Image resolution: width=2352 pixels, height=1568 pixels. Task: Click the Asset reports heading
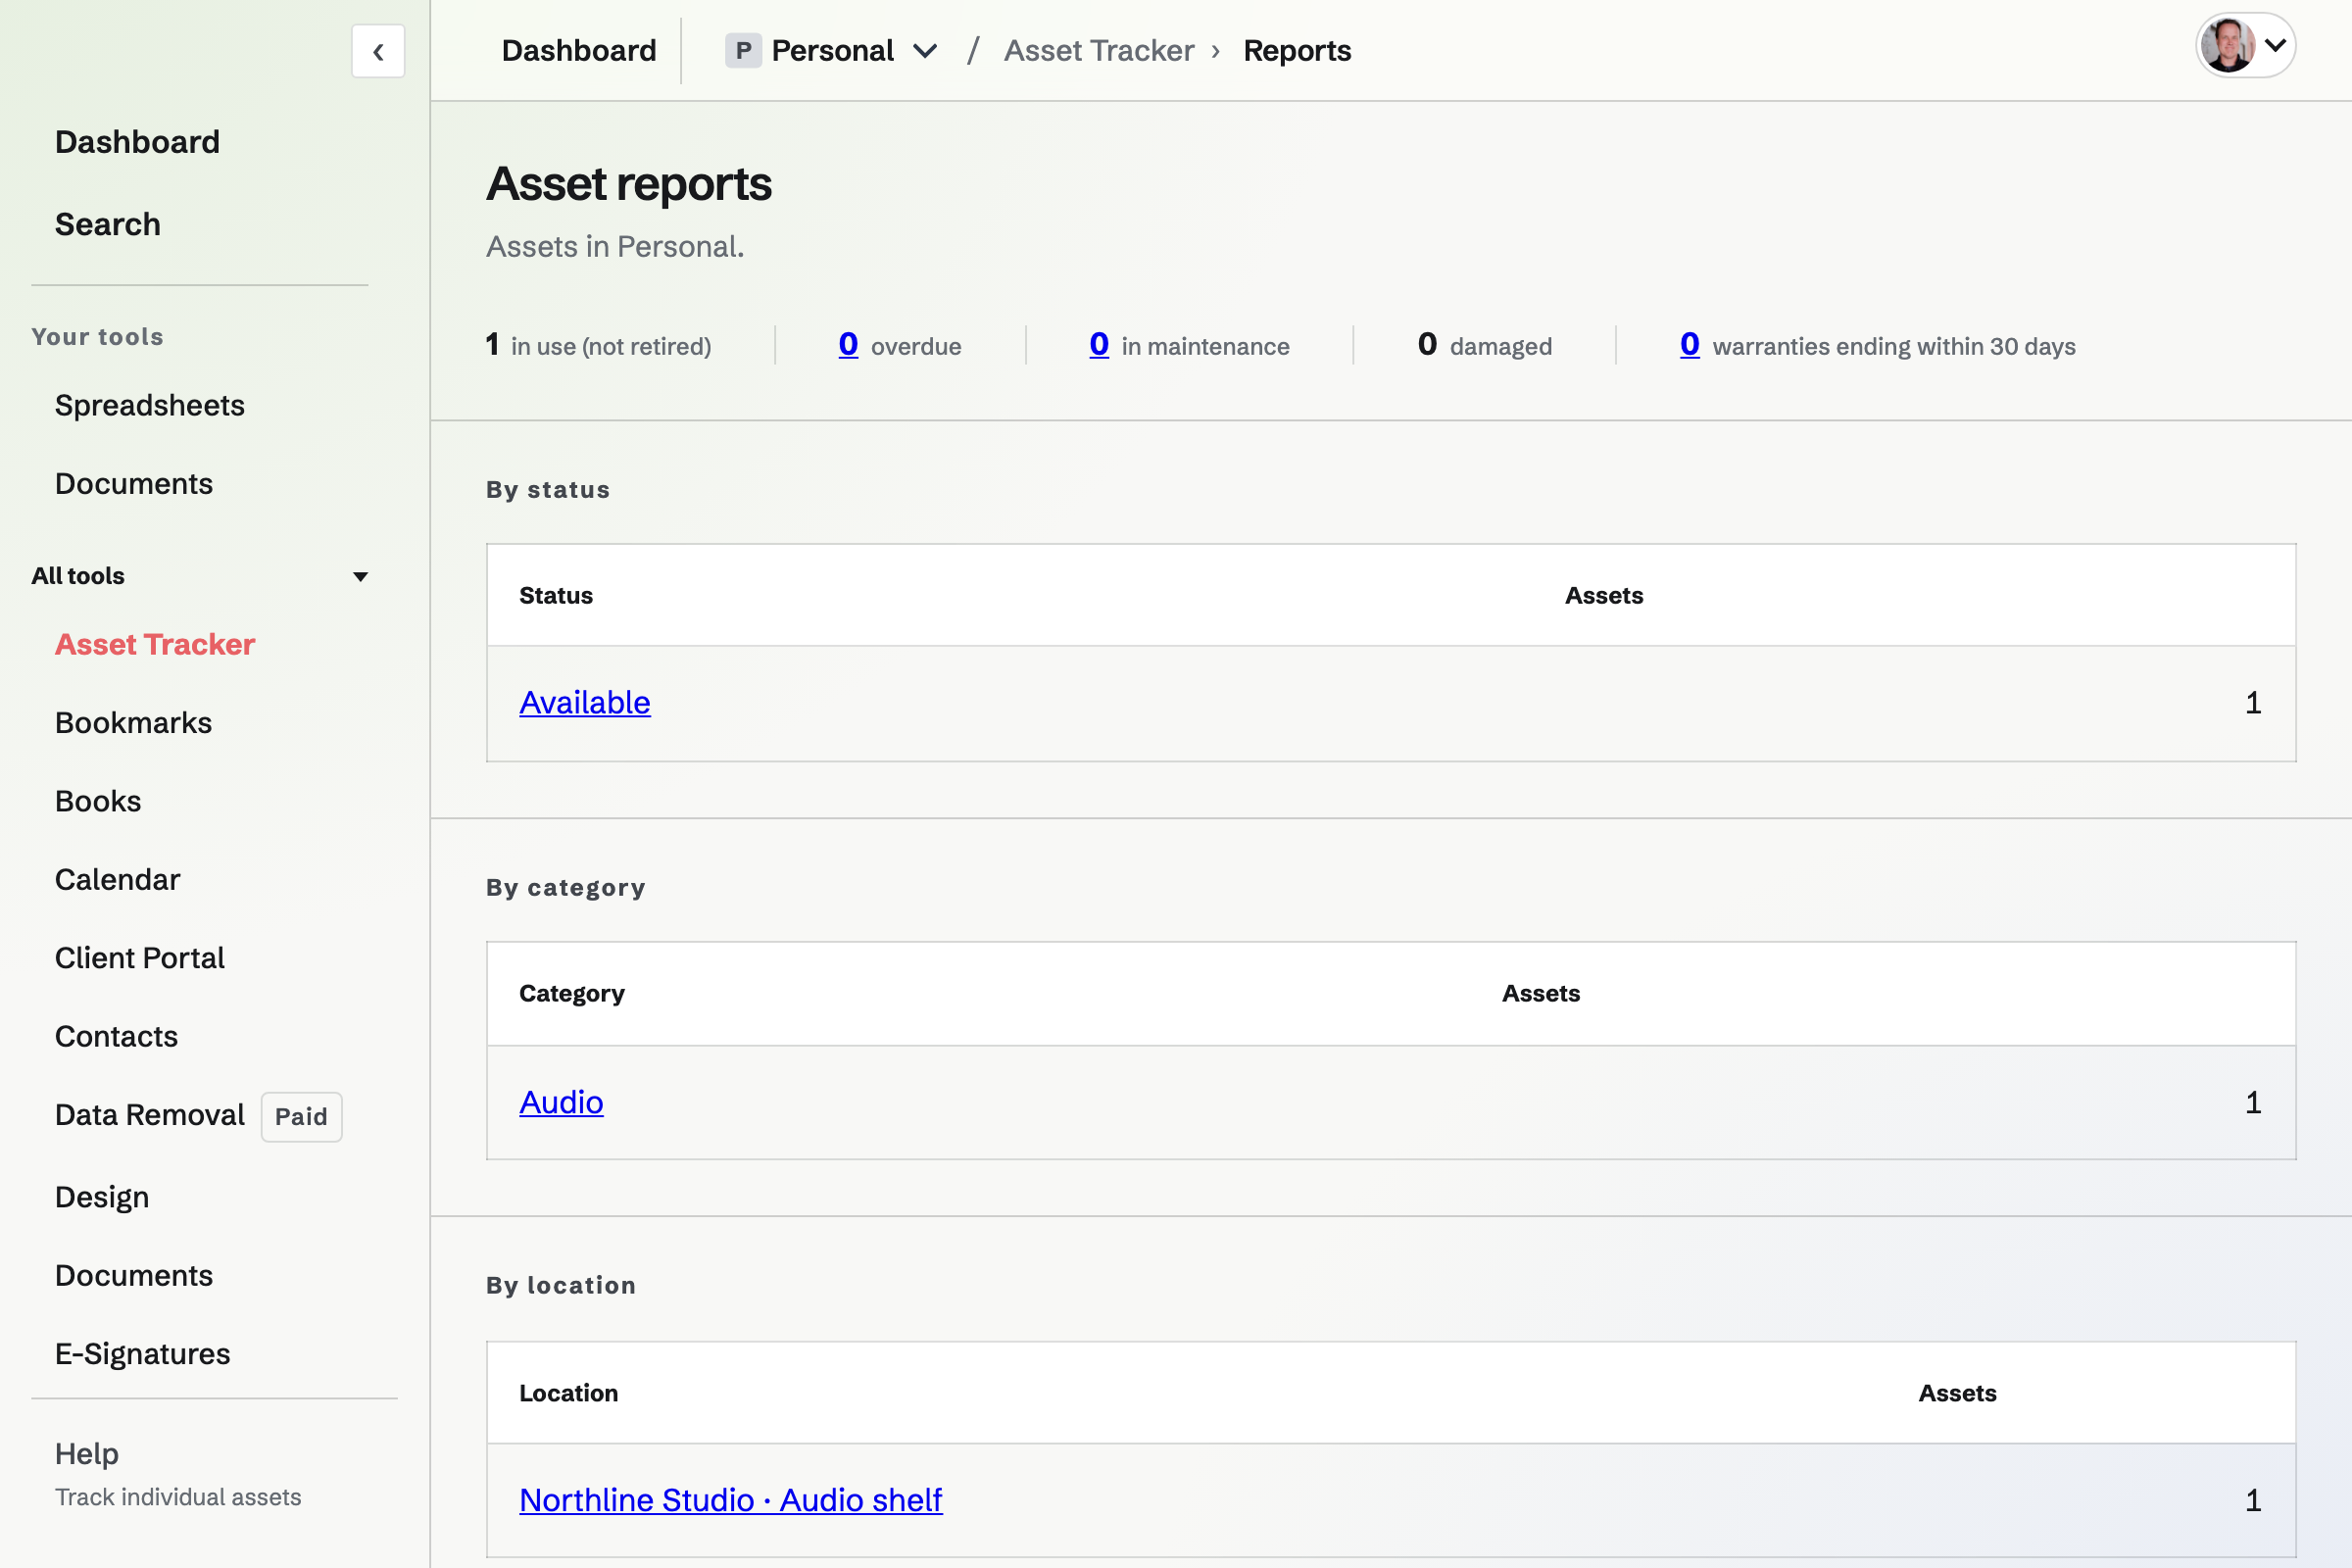(629, 184)
